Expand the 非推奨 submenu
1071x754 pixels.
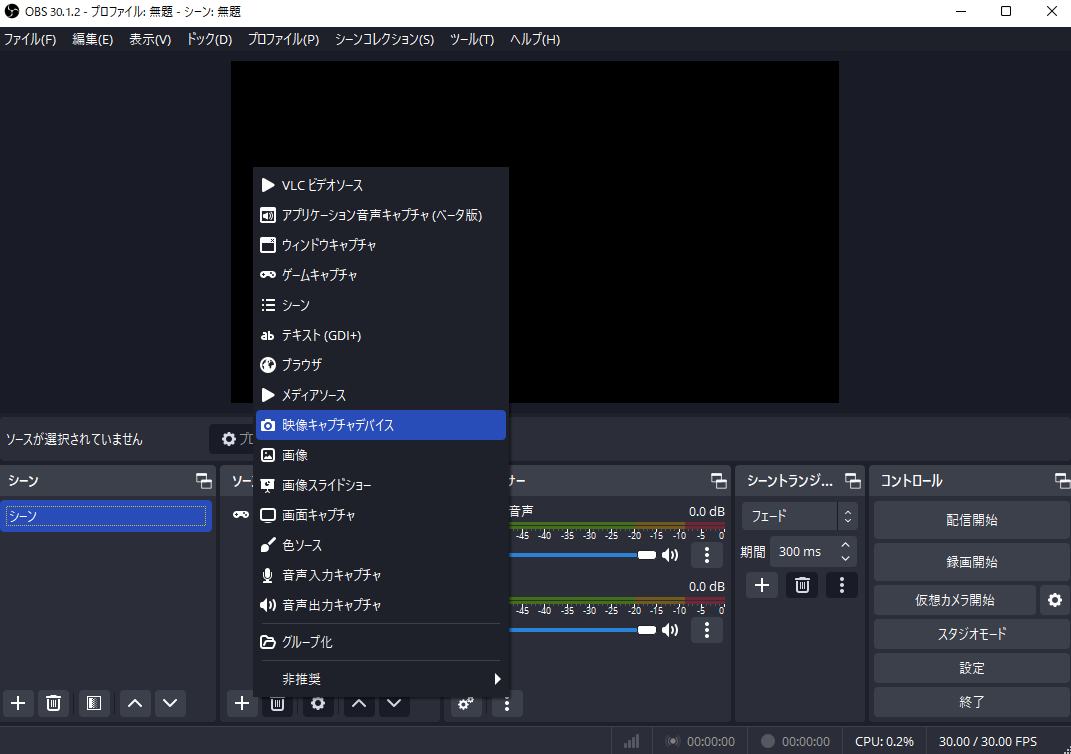point(380,678)
